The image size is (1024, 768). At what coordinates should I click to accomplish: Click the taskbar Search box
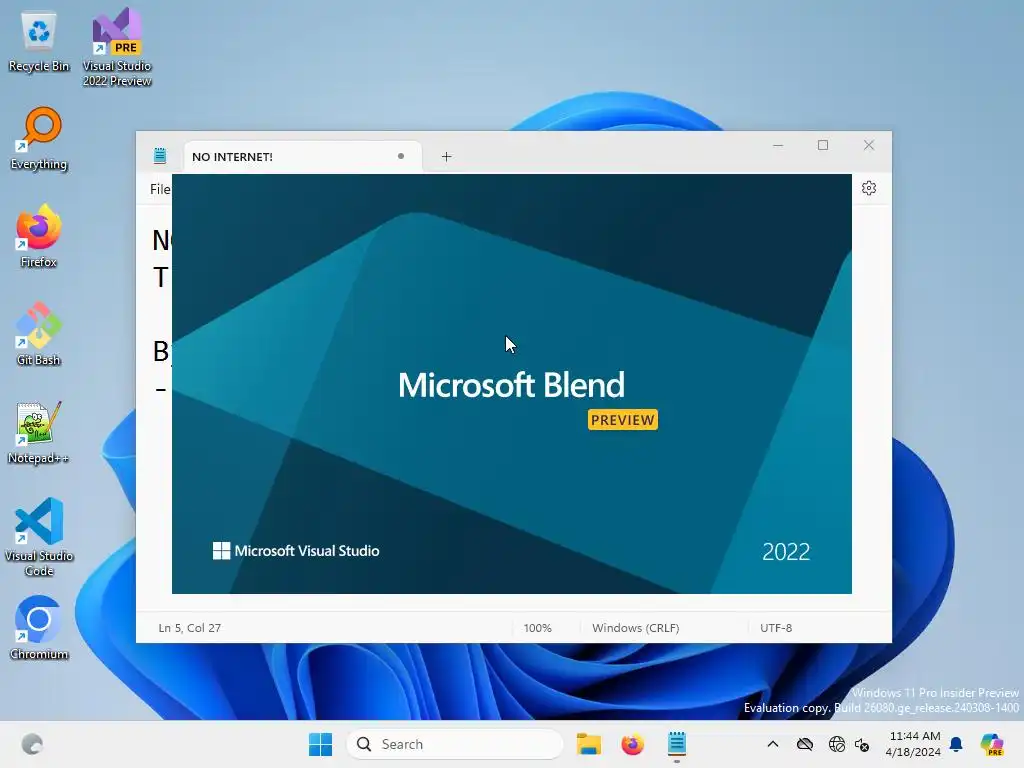point(455,744)
